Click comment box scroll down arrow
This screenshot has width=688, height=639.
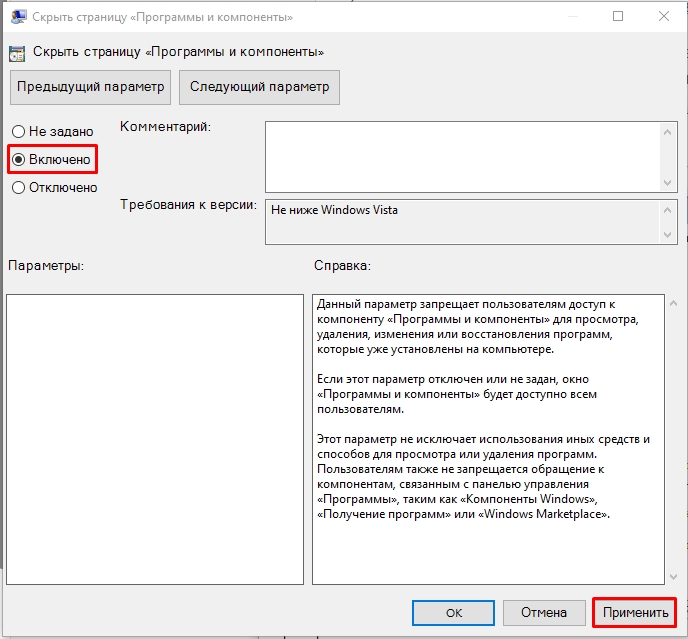(667, 183)
